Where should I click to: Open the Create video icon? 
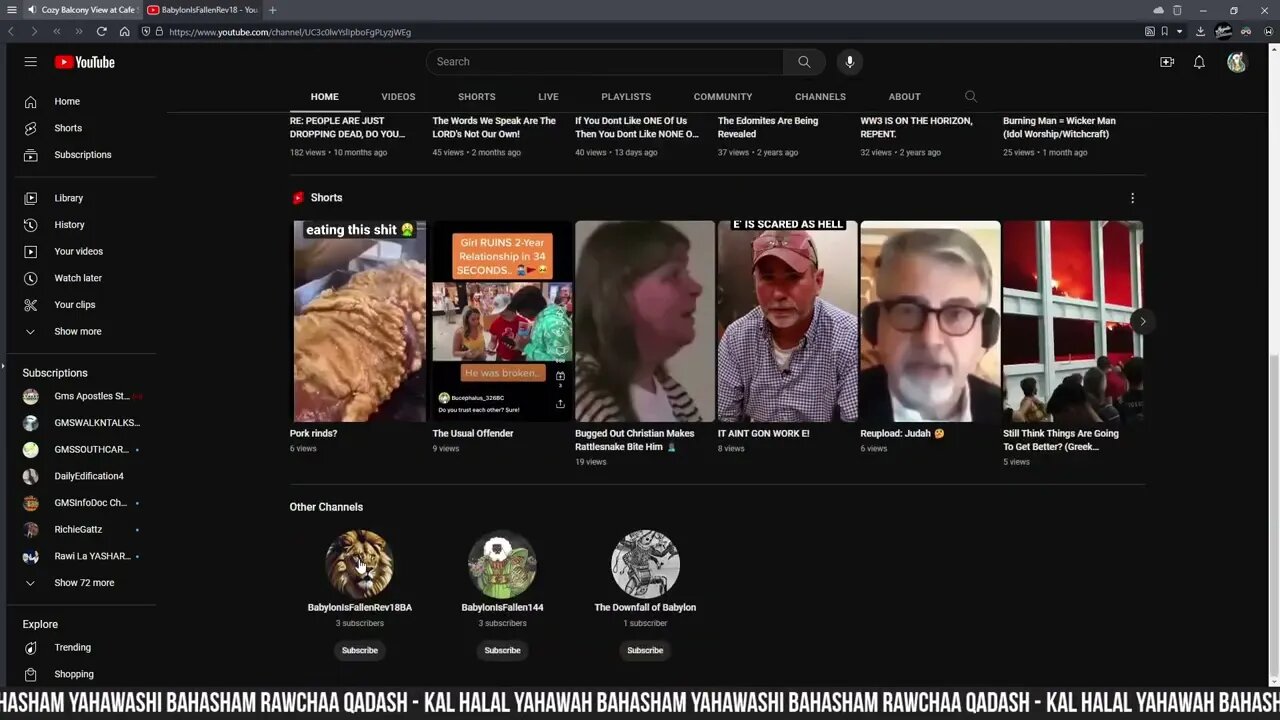pyautogui.click(x=1167, y=62)
